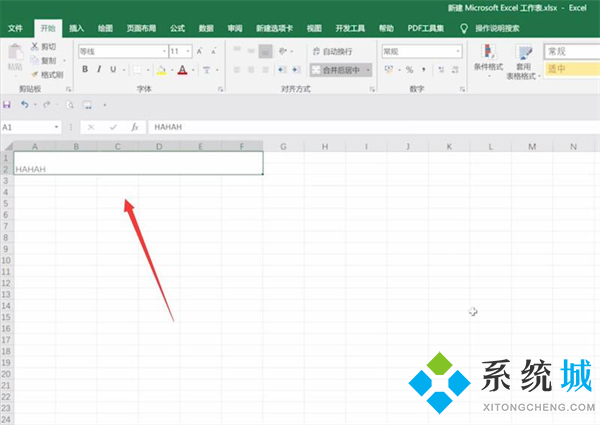The width and height of the screenshot is (600, 425).
Task: Apply the yellow Neutral (适中) cell style
Action: (572, 69)
